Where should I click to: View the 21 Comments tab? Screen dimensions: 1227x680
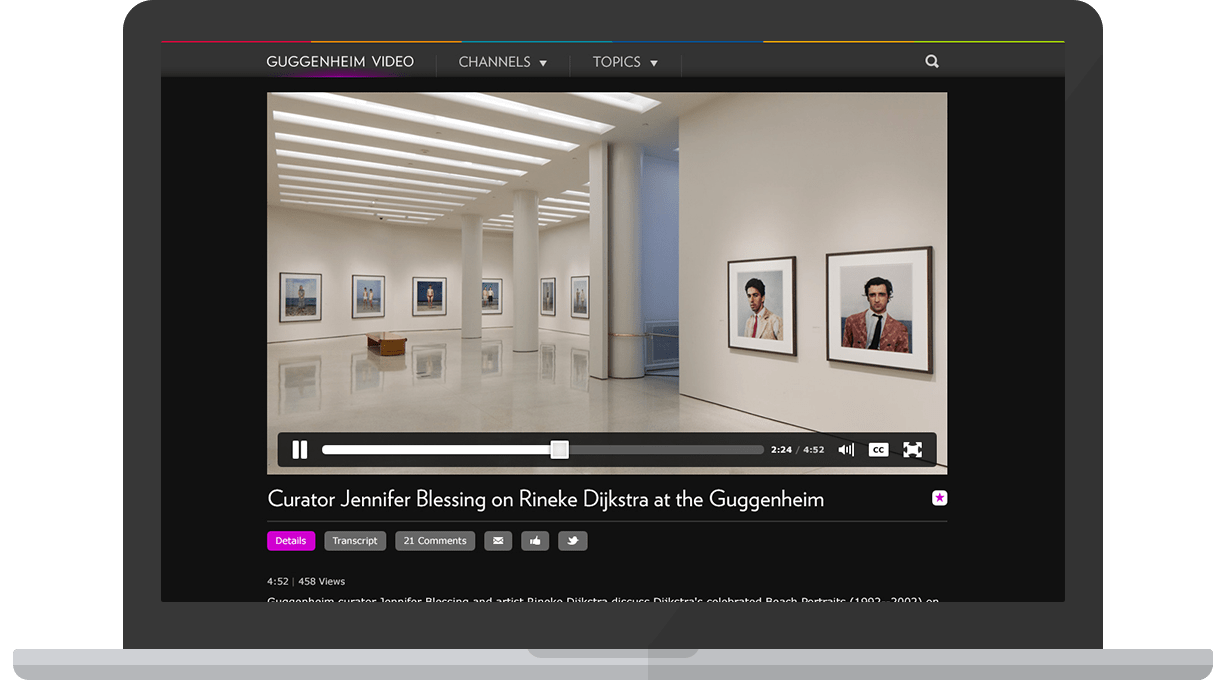[x=435, y=541]
